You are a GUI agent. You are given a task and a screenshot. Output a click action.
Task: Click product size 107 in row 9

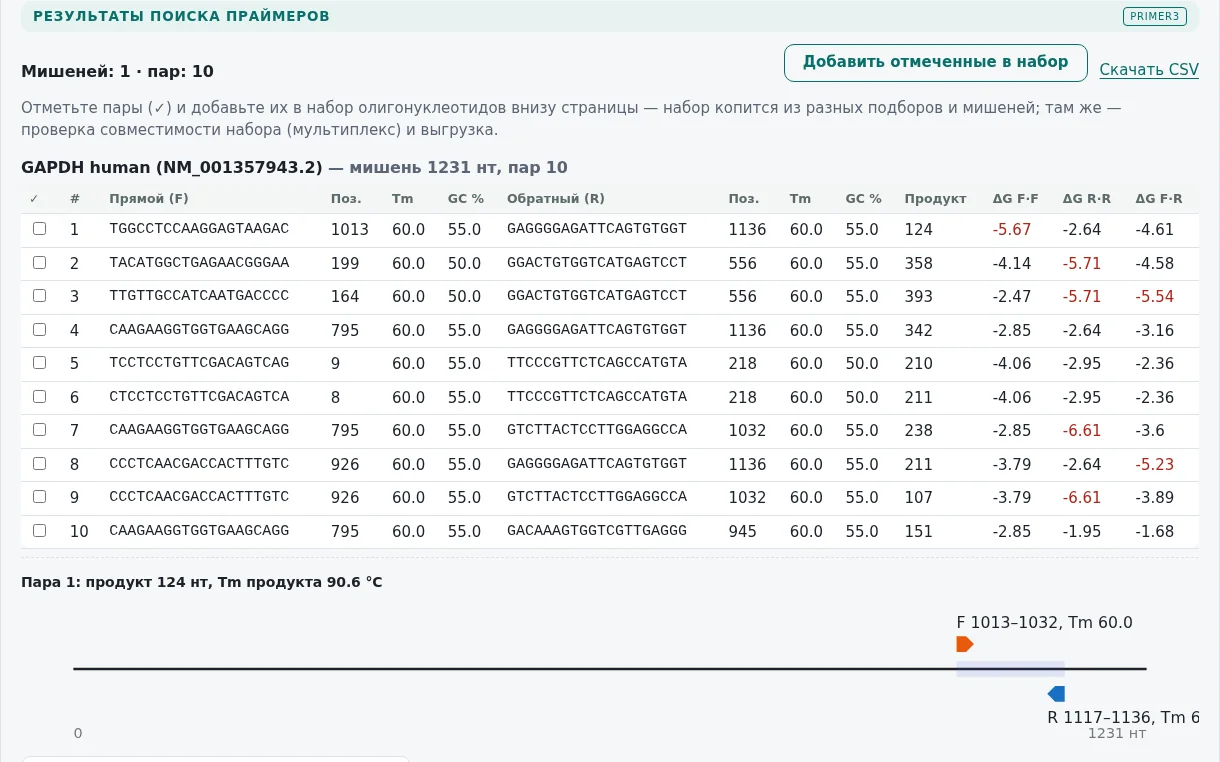(919, 498)
